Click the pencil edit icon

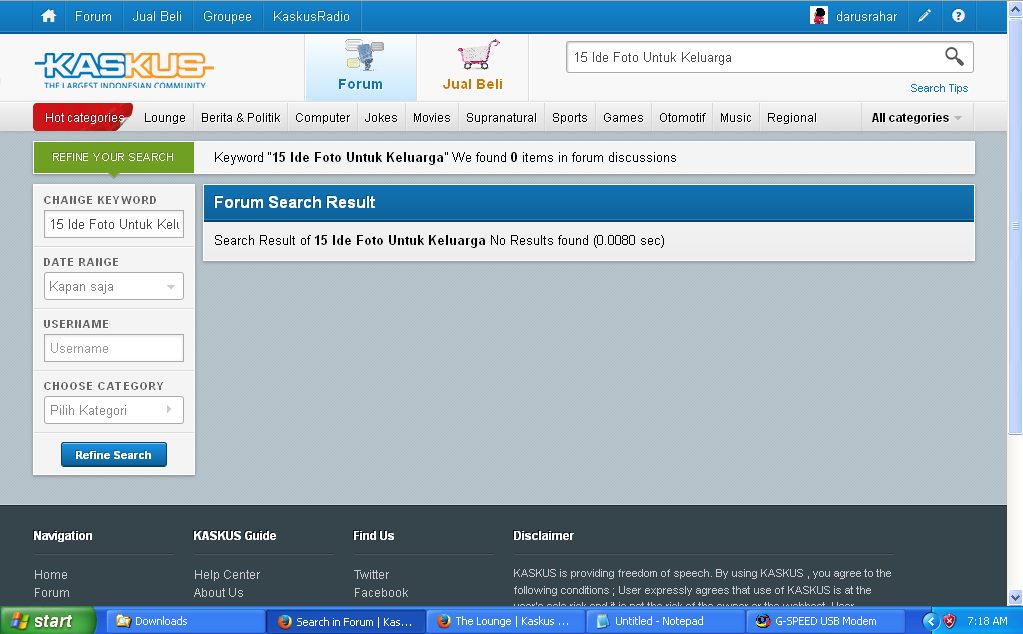[924, 16]
